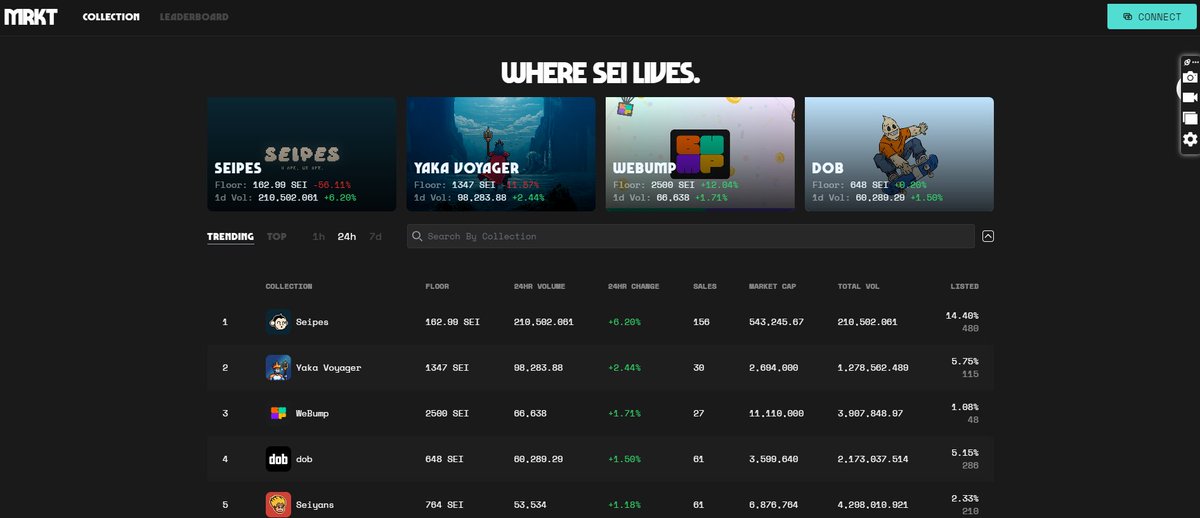Click the 11,110,000 market cap value

[776, 414]
